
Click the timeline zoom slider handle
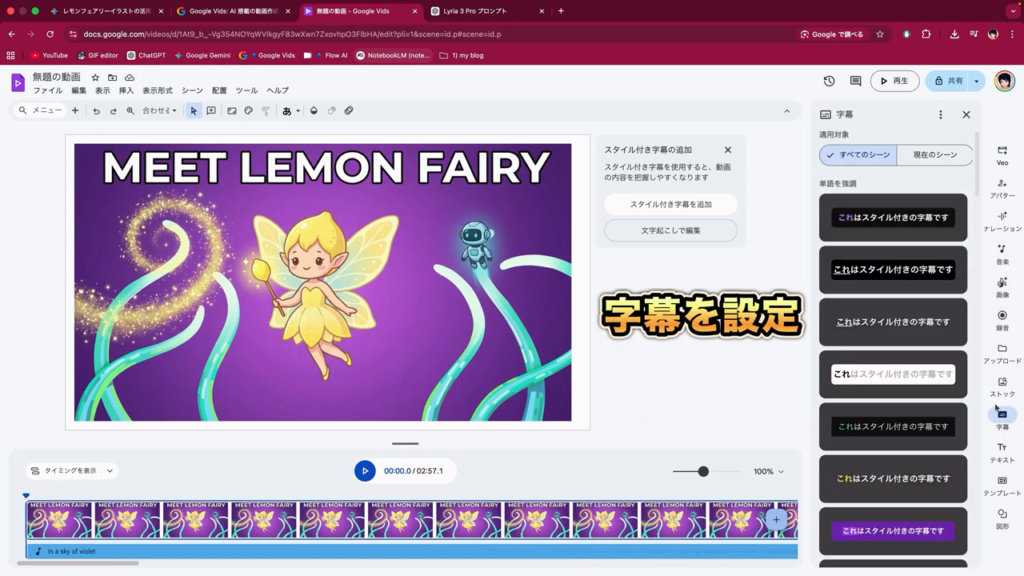(x=703, y=471)
